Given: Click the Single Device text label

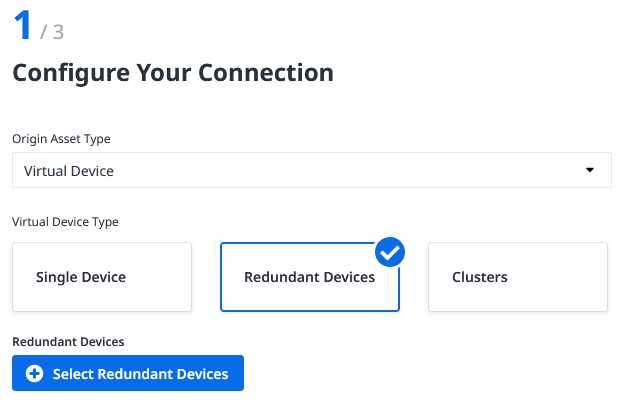Looking at the screenshot, I should point(81,277).
